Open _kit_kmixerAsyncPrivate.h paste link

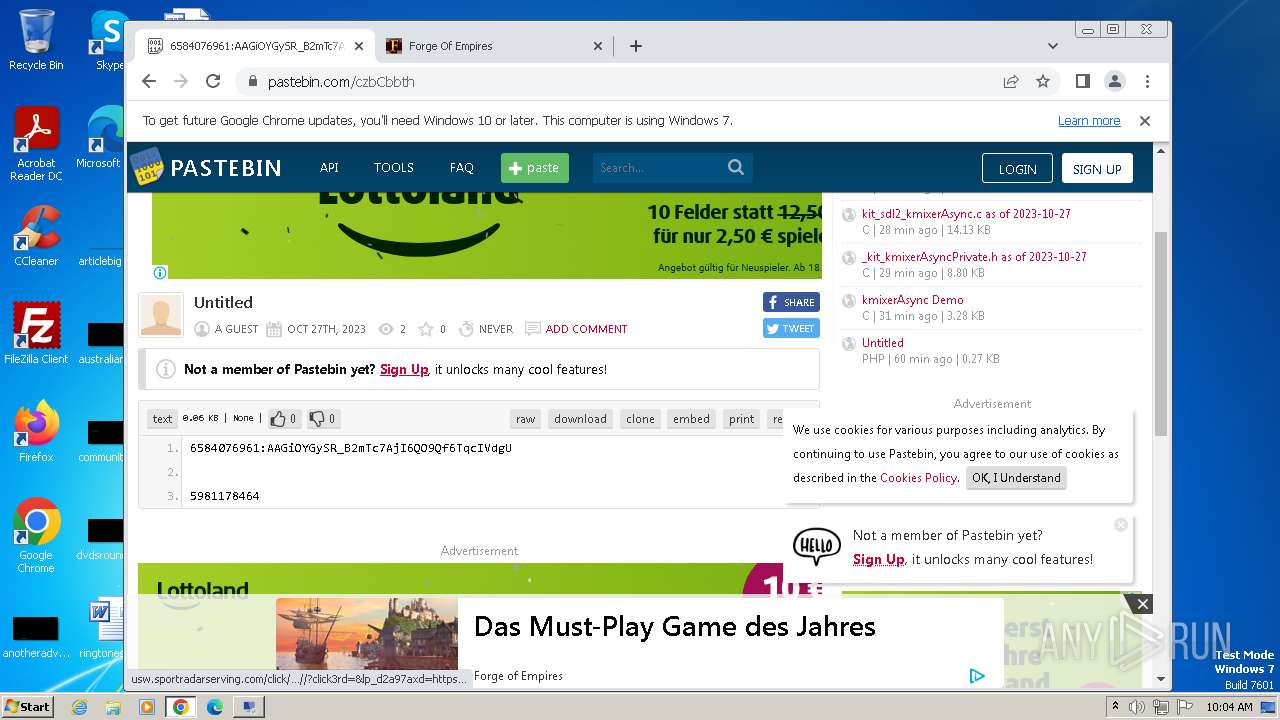coord(974,257)
